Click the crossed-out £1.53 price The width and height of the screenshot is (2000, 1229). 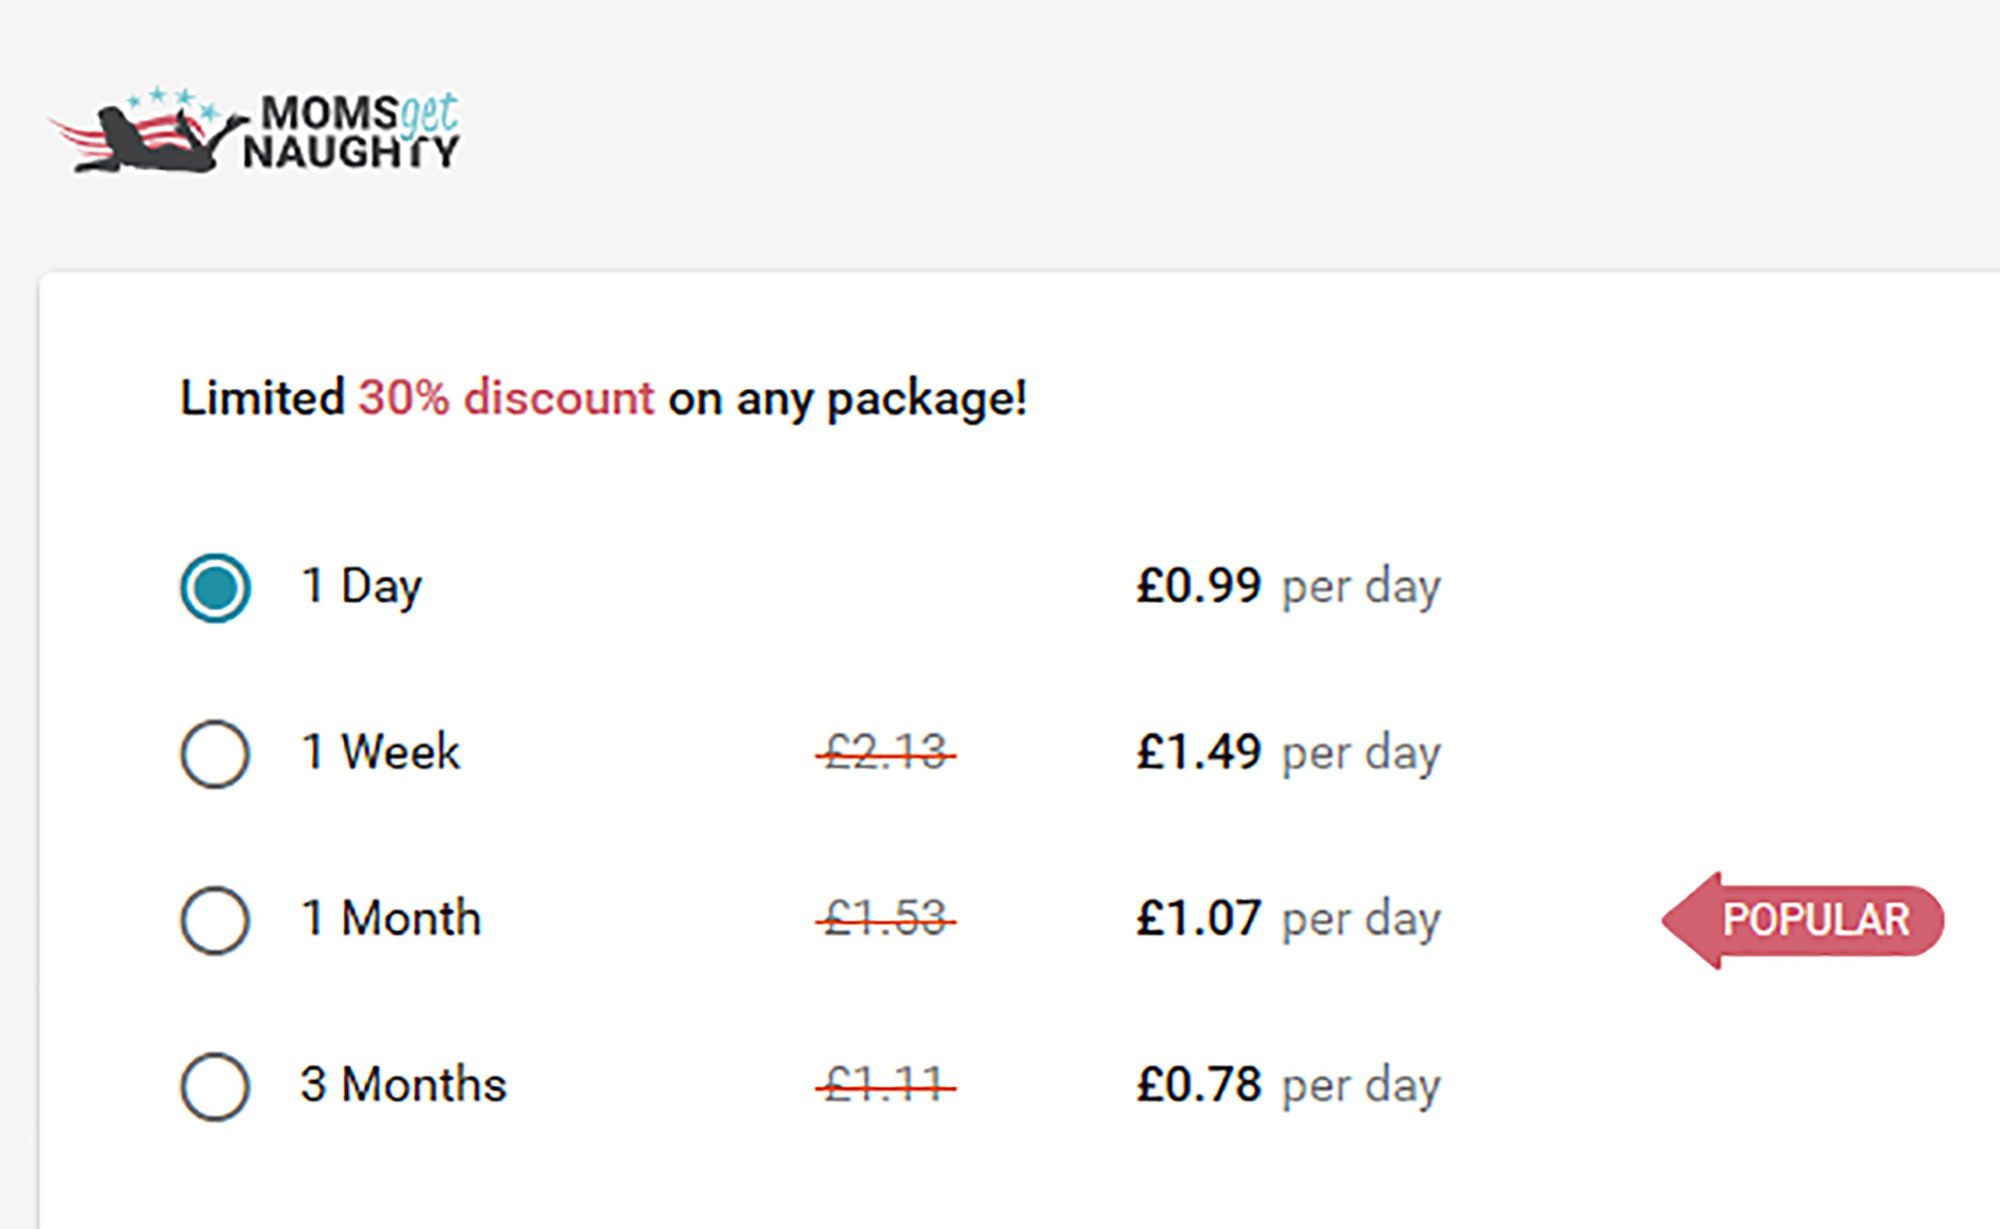[x=886, y=918]
